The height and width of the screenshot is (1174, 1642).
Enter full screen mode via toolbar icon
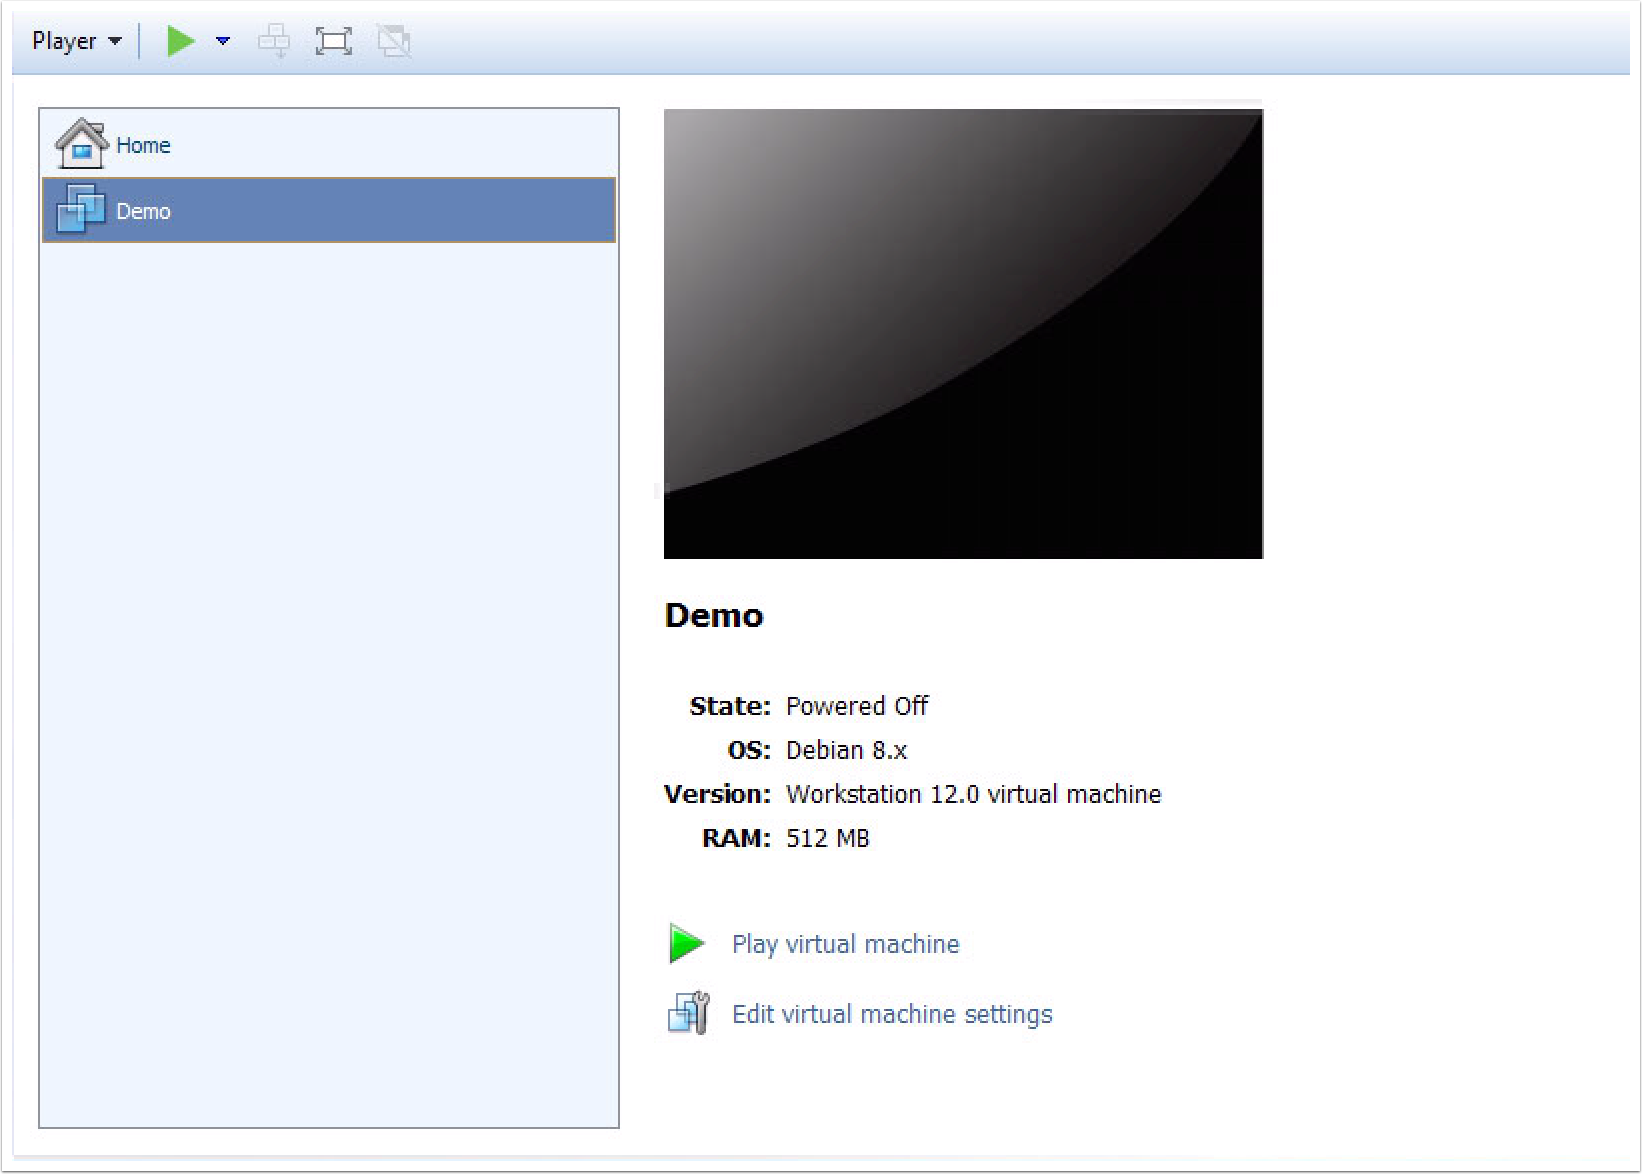333,41
